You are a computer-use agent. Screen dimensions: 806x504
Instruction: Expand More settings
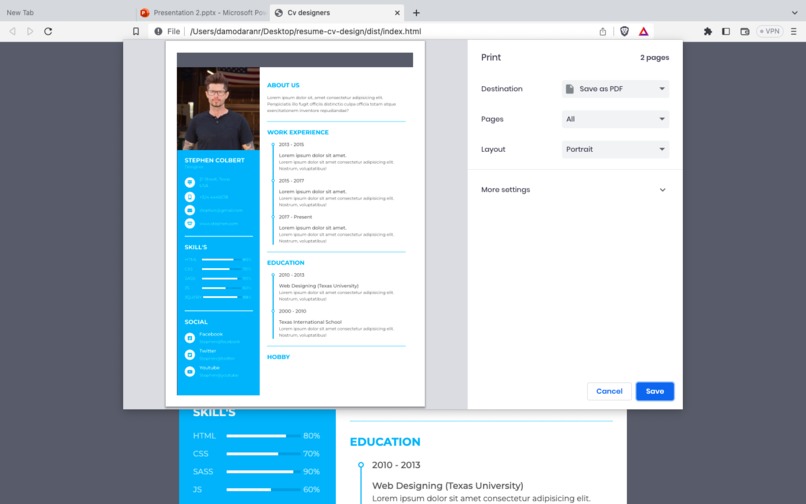575,190
